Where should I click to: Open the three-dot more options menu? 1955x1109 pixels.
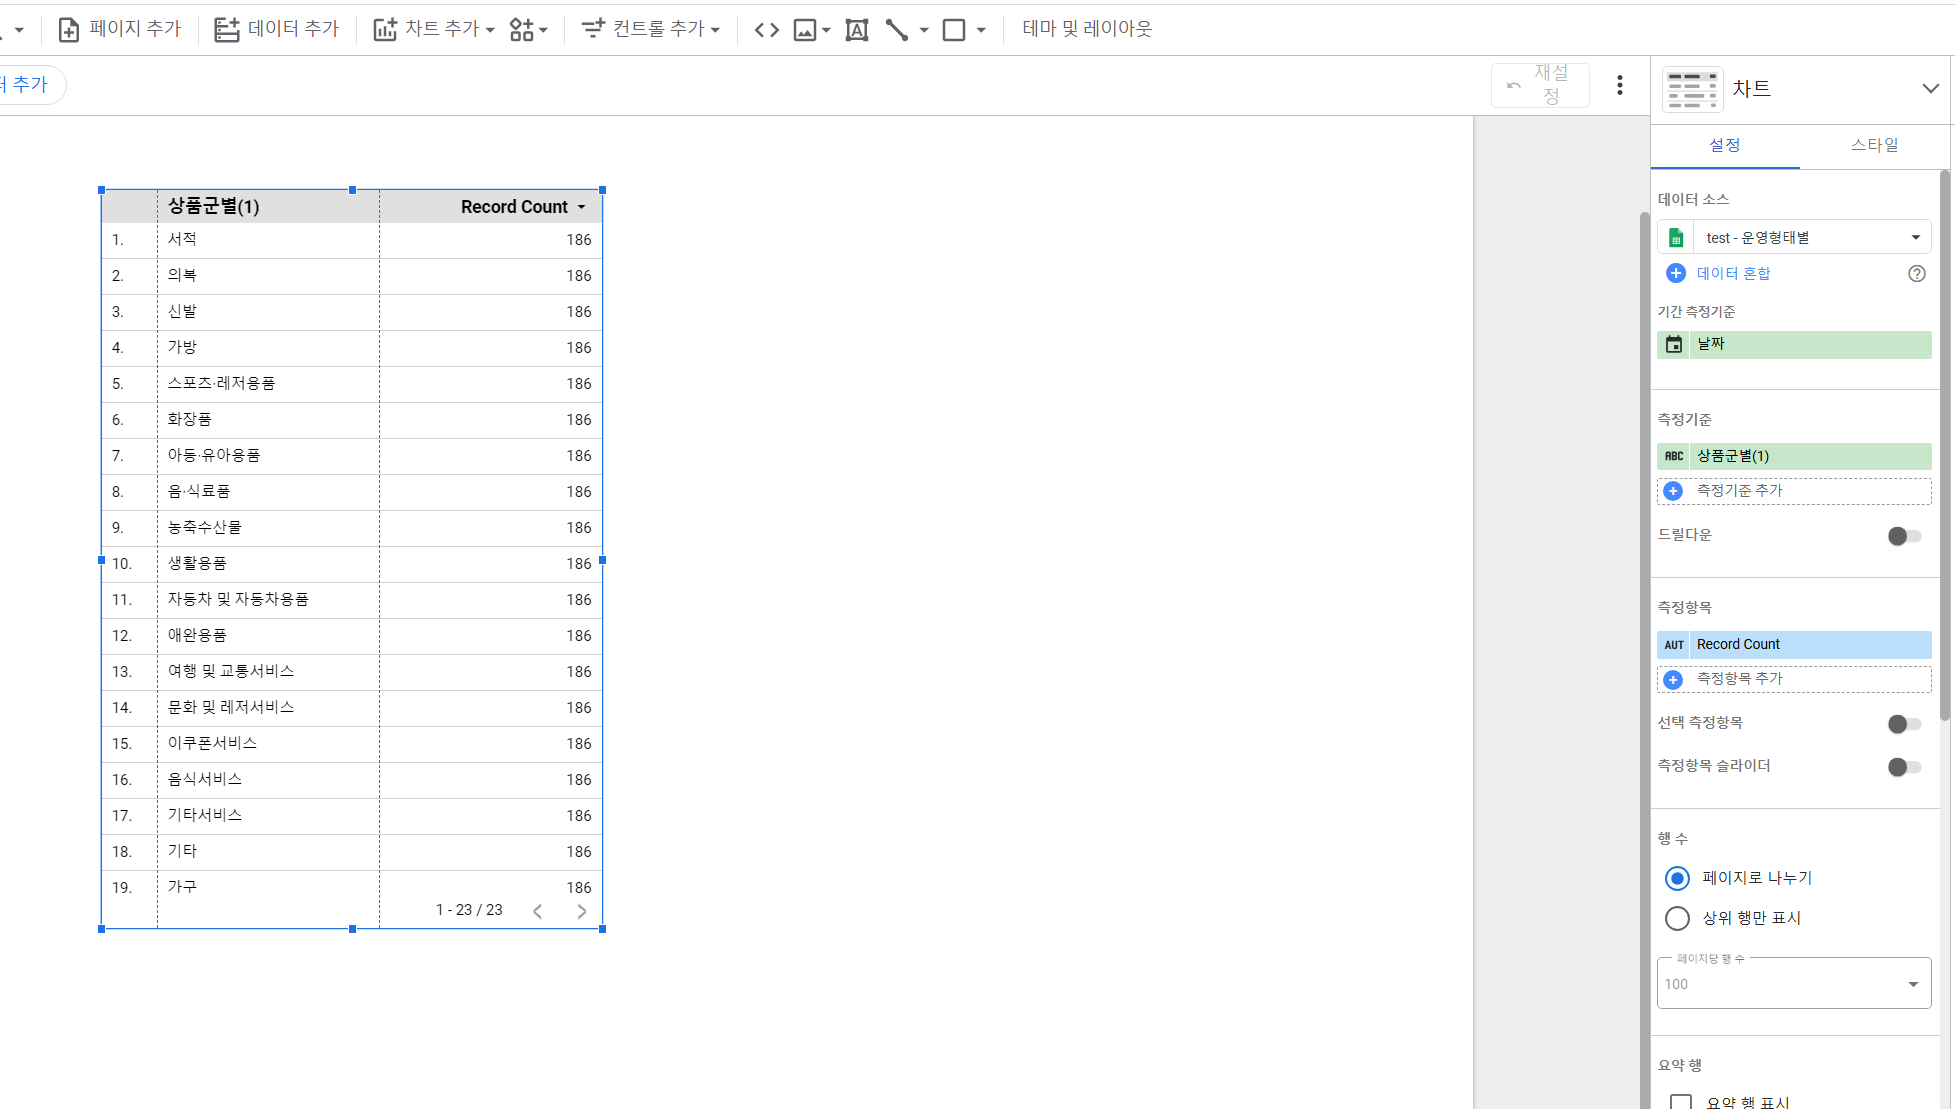[x=1619, y=86]
